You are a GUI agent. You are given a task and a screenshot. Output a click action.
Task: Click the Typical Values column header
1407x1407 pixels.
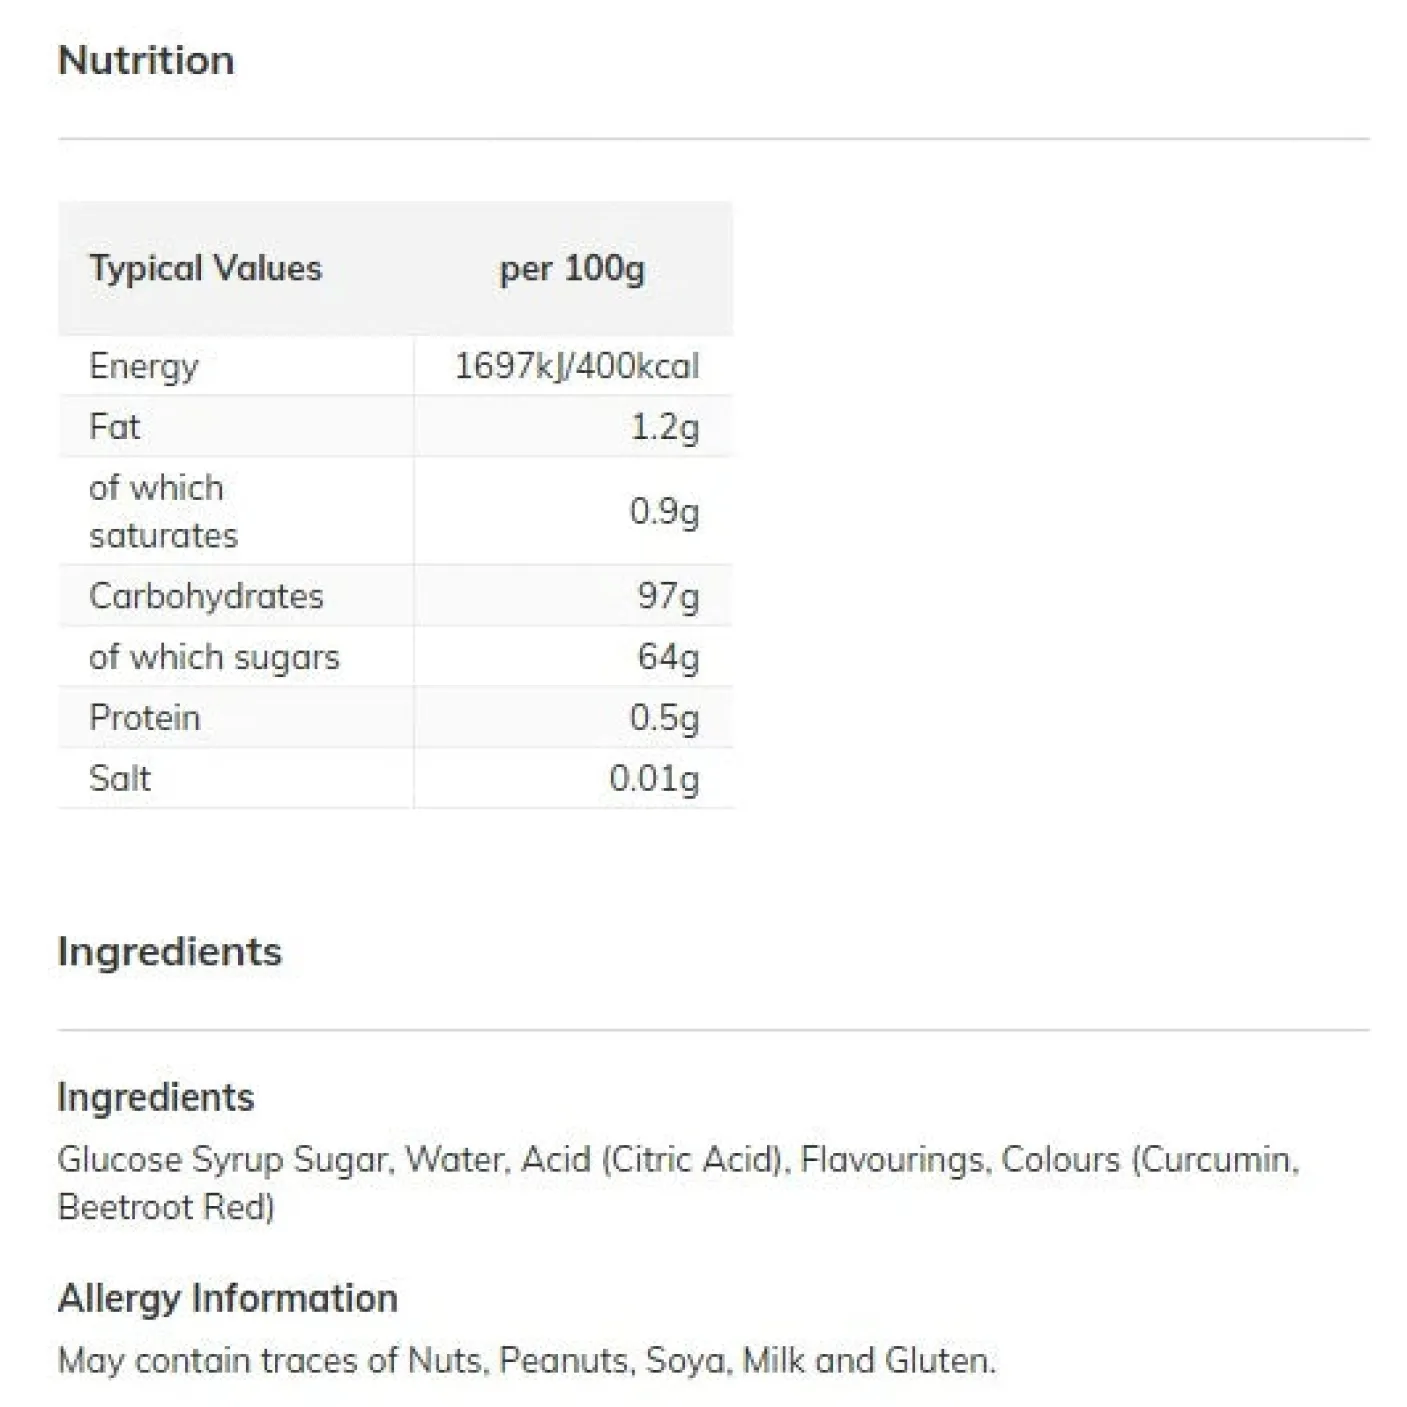tap(205, 268)
